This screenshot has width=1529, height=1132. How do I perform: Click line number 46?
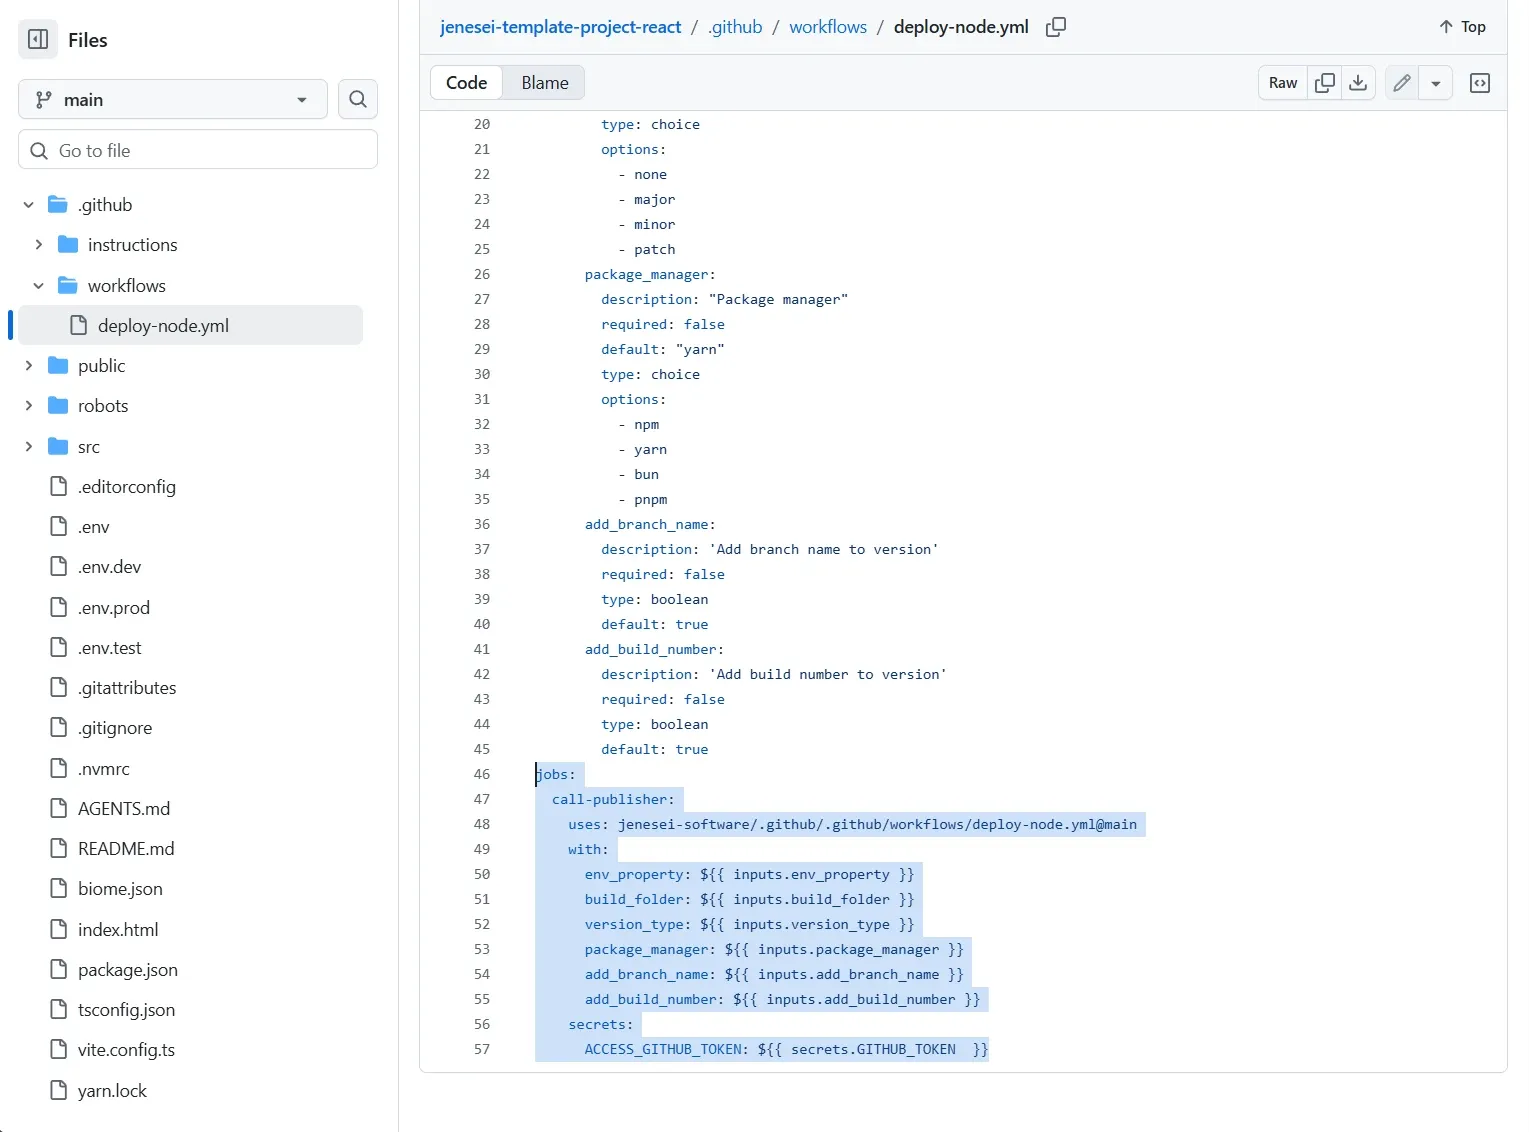482,774
